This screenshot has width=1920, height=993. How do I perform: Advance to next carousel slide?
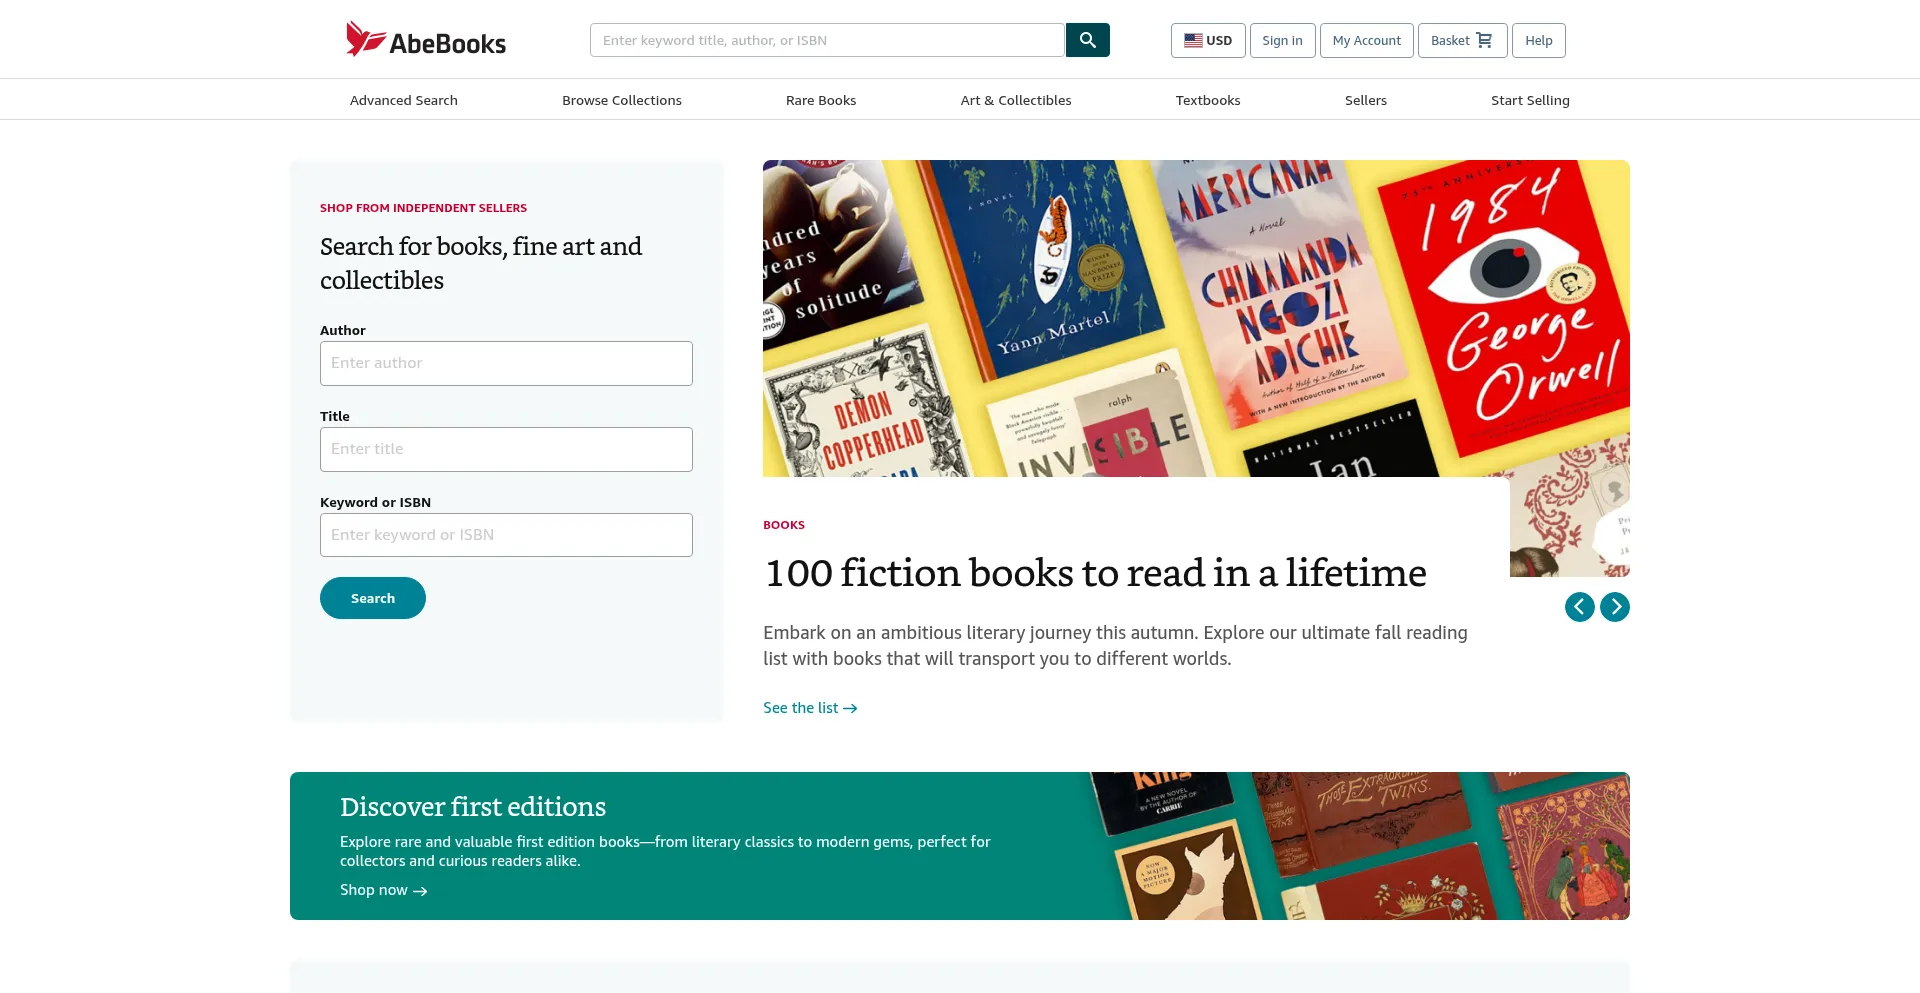coord(1614,607)
